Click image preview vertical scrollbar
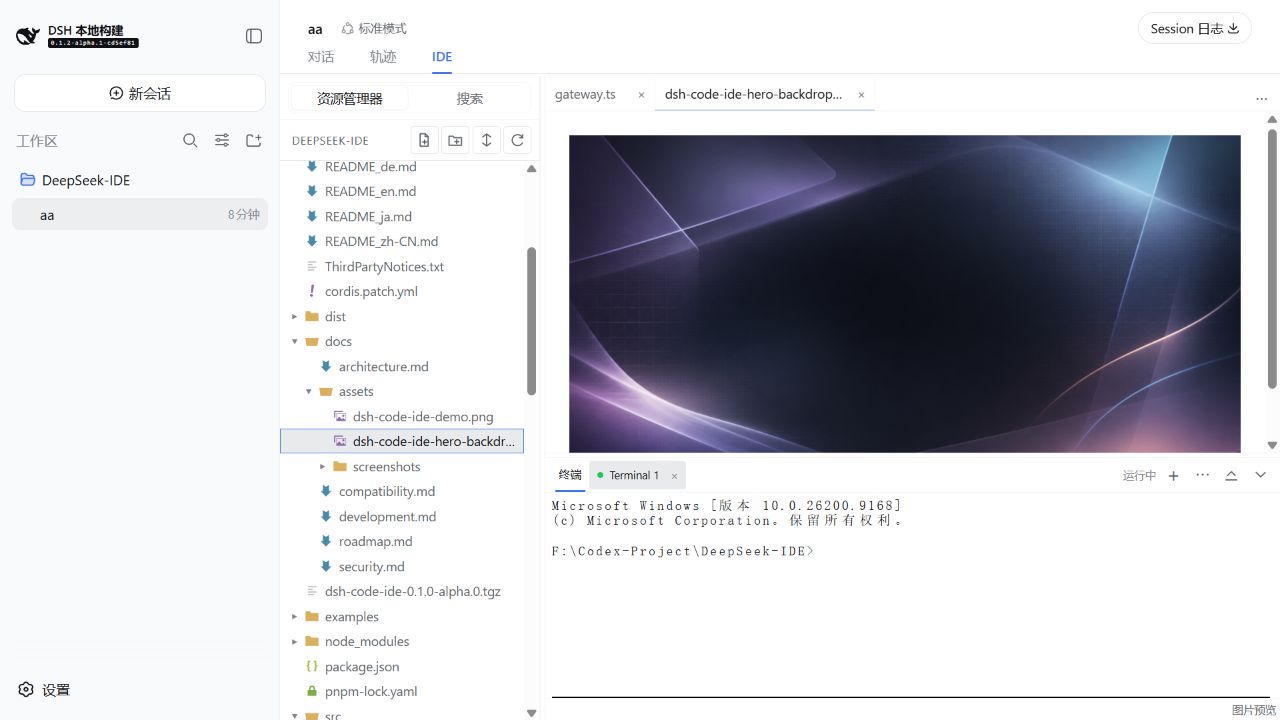Screen dimensions: 1280x720 pos(1272,258)
